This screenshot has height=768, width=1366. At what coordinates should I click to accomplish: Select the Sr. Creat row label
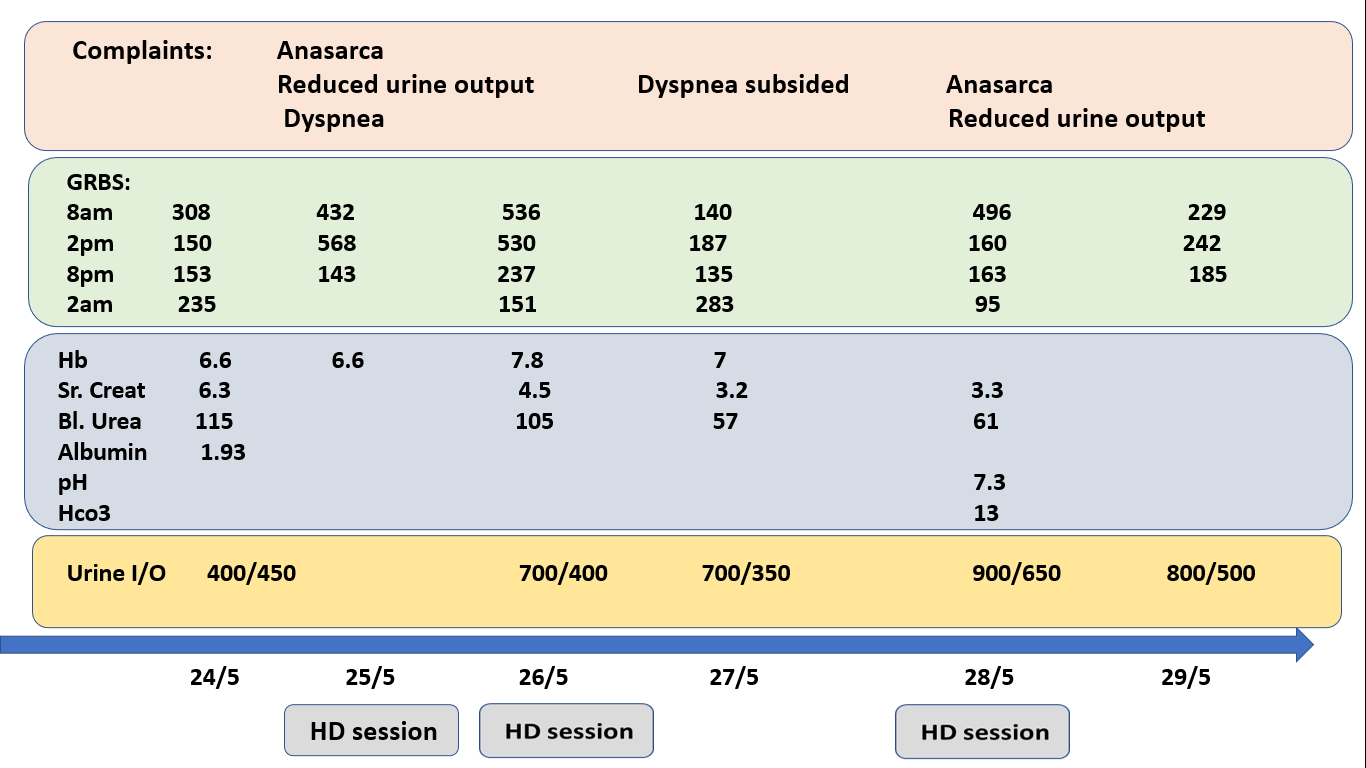[101, 391]
